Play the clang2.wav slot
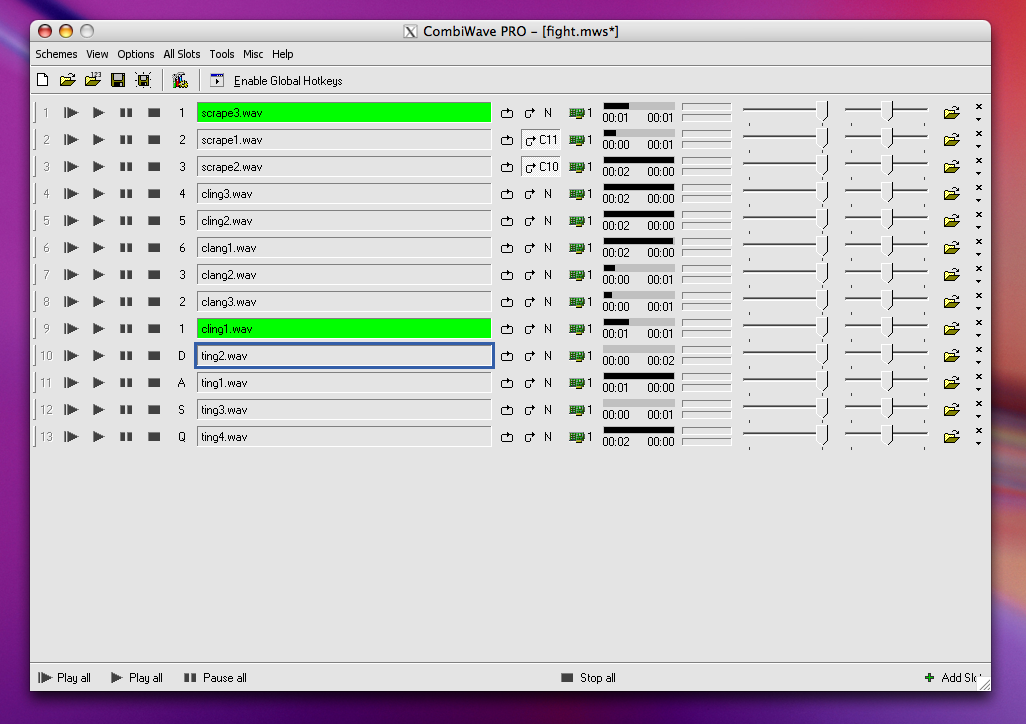The width and height of the screenshot is (1026, 724). tap(97, 275)
